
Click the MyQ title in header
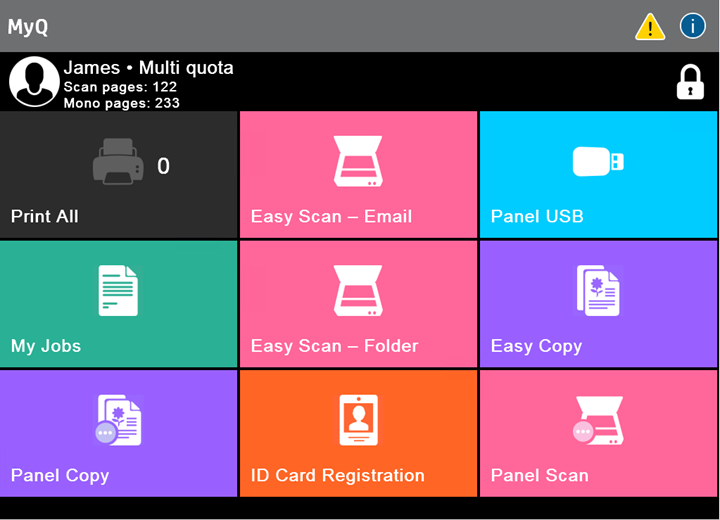click(x=28, y=27)
